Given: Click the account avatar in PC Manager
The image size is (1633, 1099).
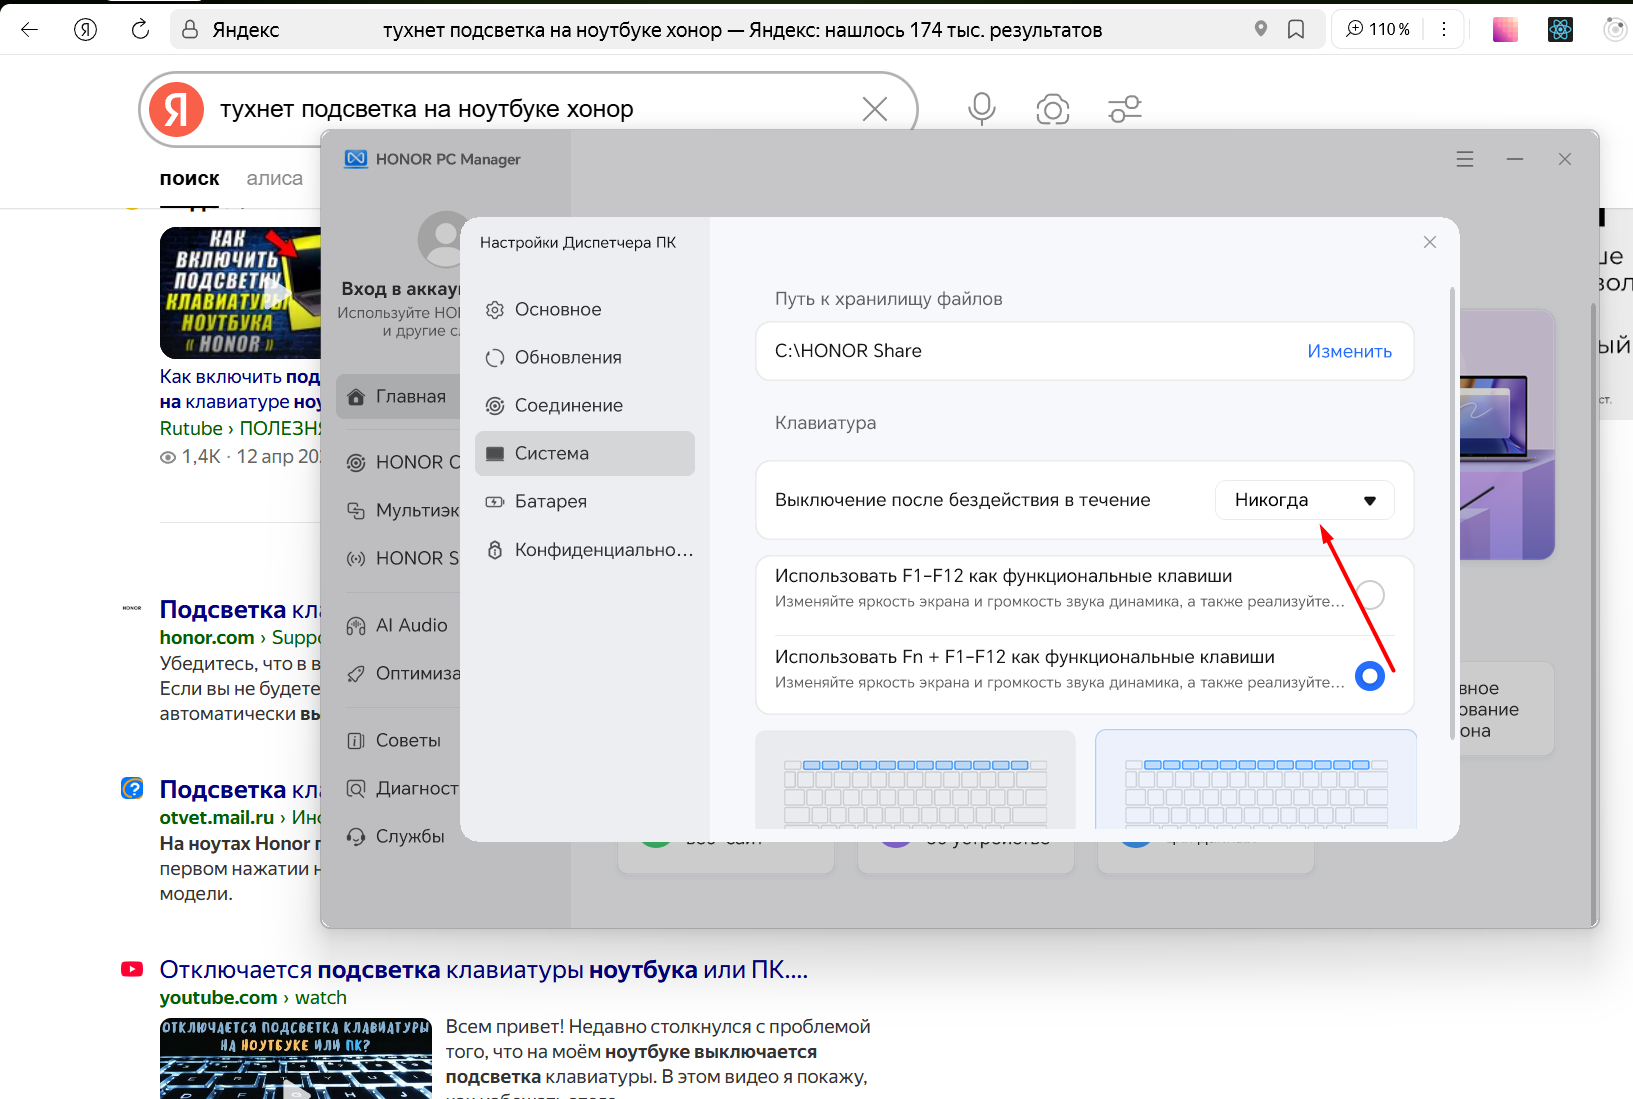Looking at the screenshot, I should (x=440, y=240).
